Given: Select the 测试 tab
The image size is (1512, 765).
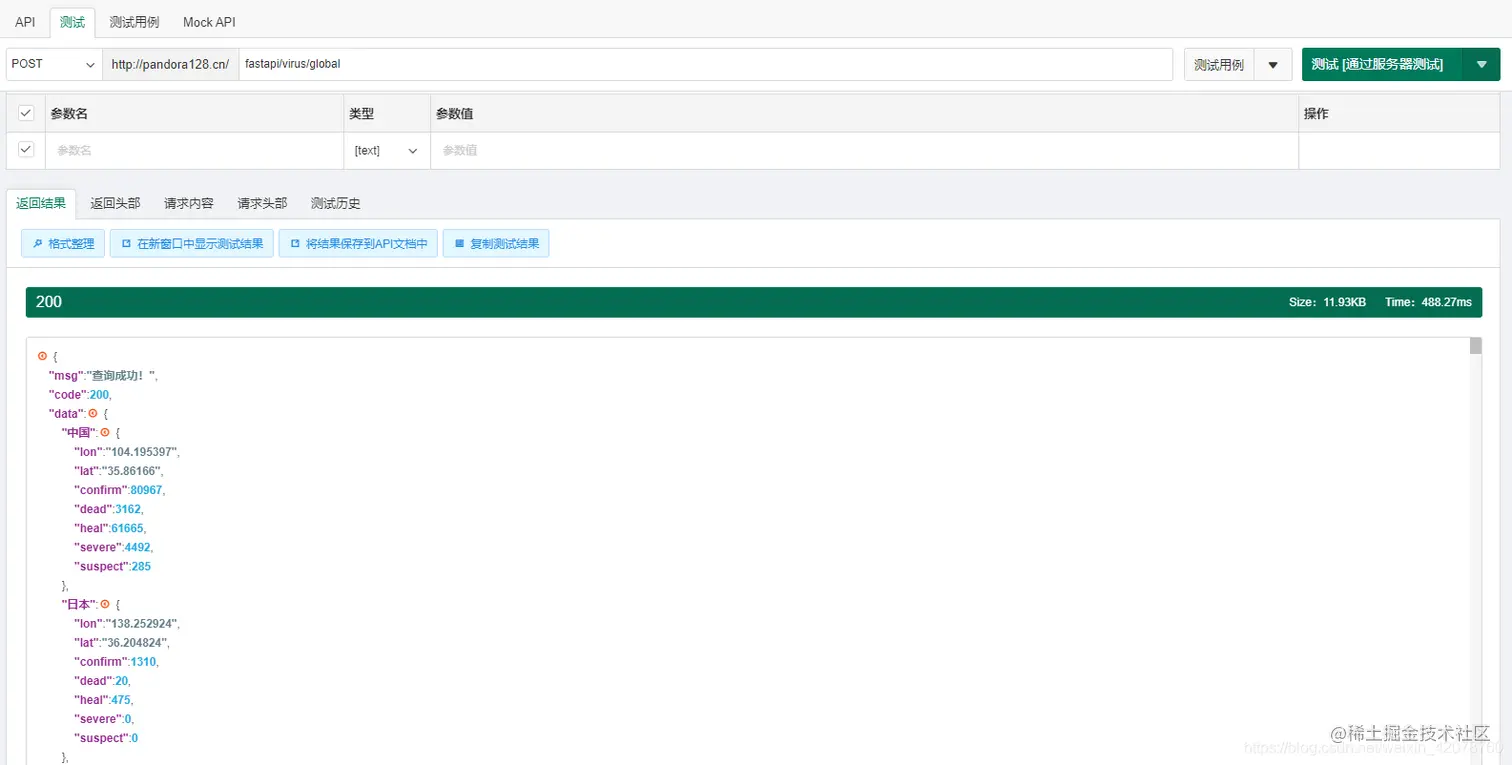Looking at the screenshot, I should [72, 22].
